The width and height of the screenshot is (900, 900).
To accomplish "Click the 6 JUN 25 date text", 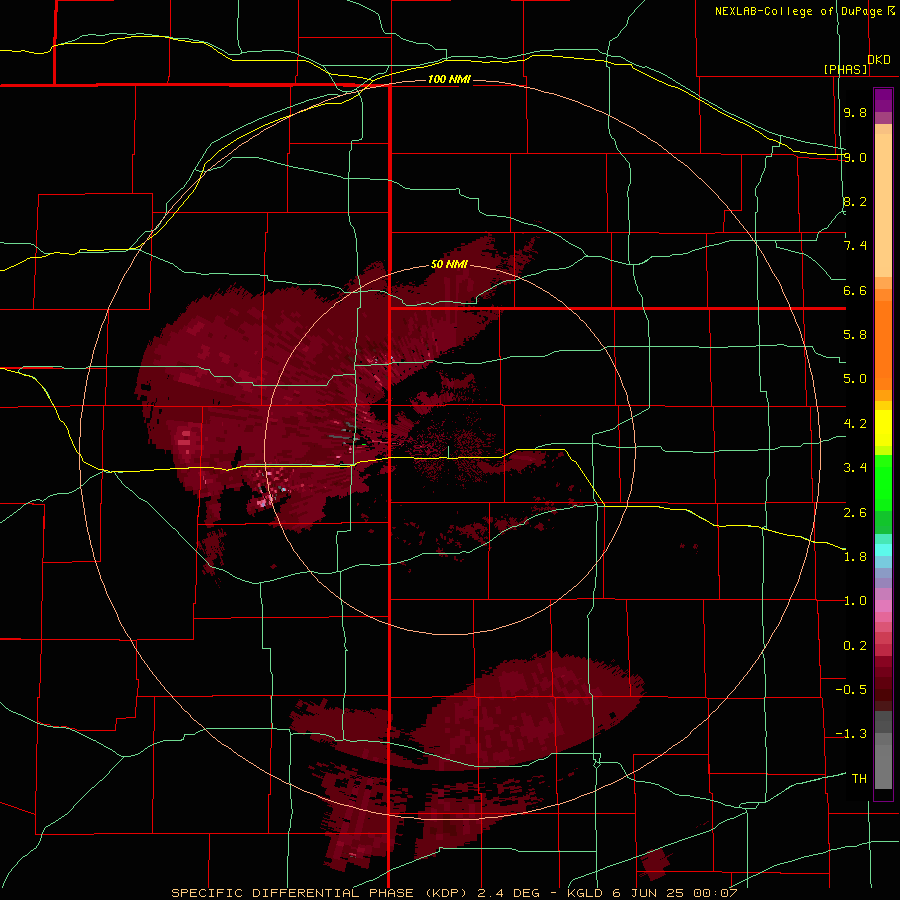I will click(x=648, y=893).
